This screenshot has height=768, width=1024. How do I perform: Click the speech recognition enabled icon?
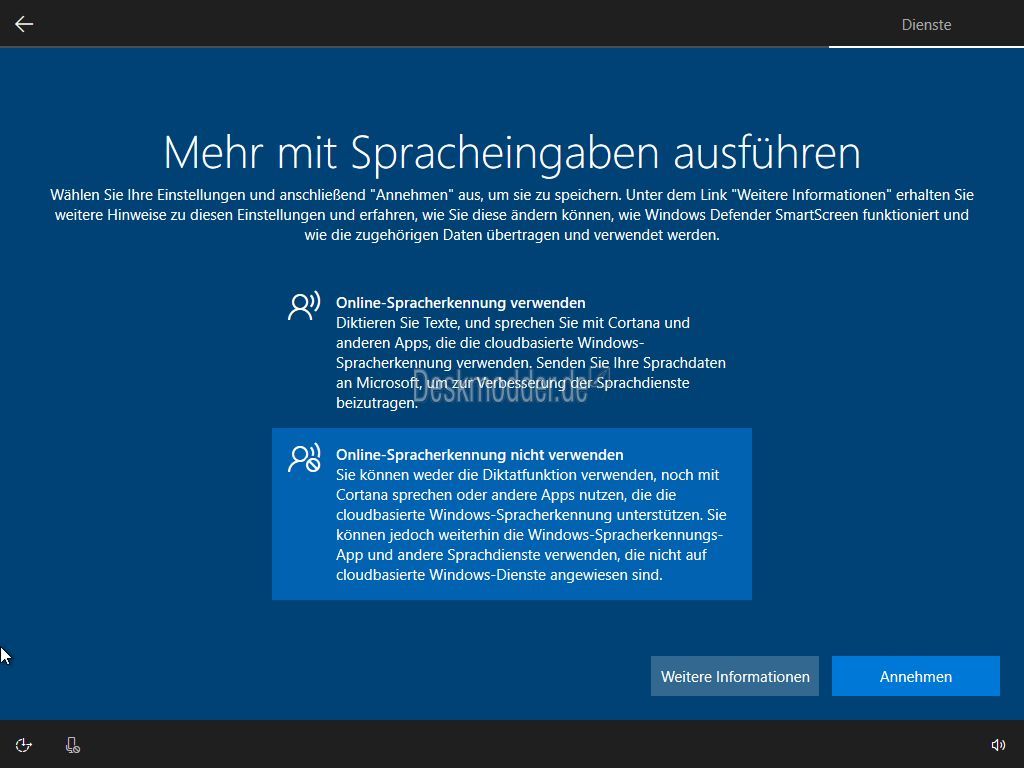304,306
